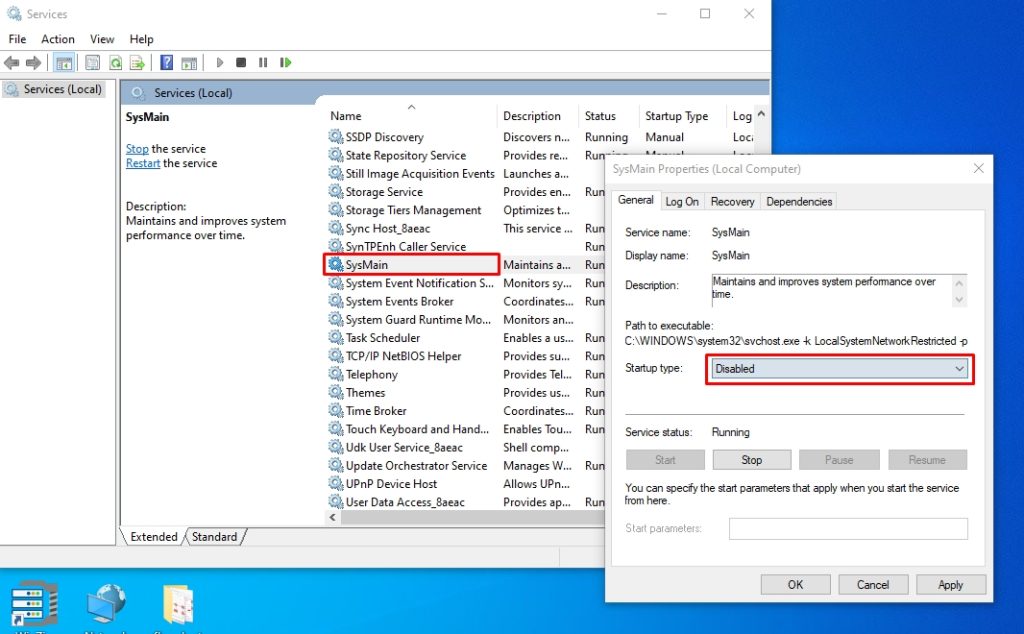The width and height of the screenshot is (1024, 634).
Task: Close the SysMain Properties dialog
Action: [978, 168]
